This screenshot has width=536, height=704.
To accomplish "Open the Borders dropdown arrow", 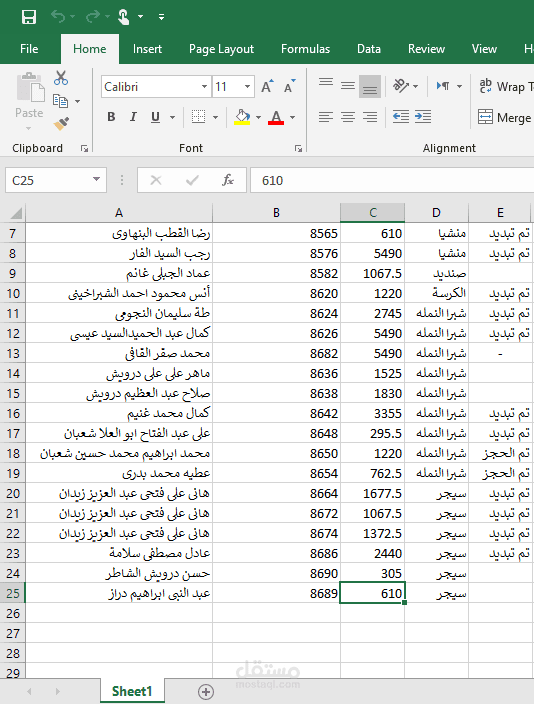I will click(x=215, y=118).
